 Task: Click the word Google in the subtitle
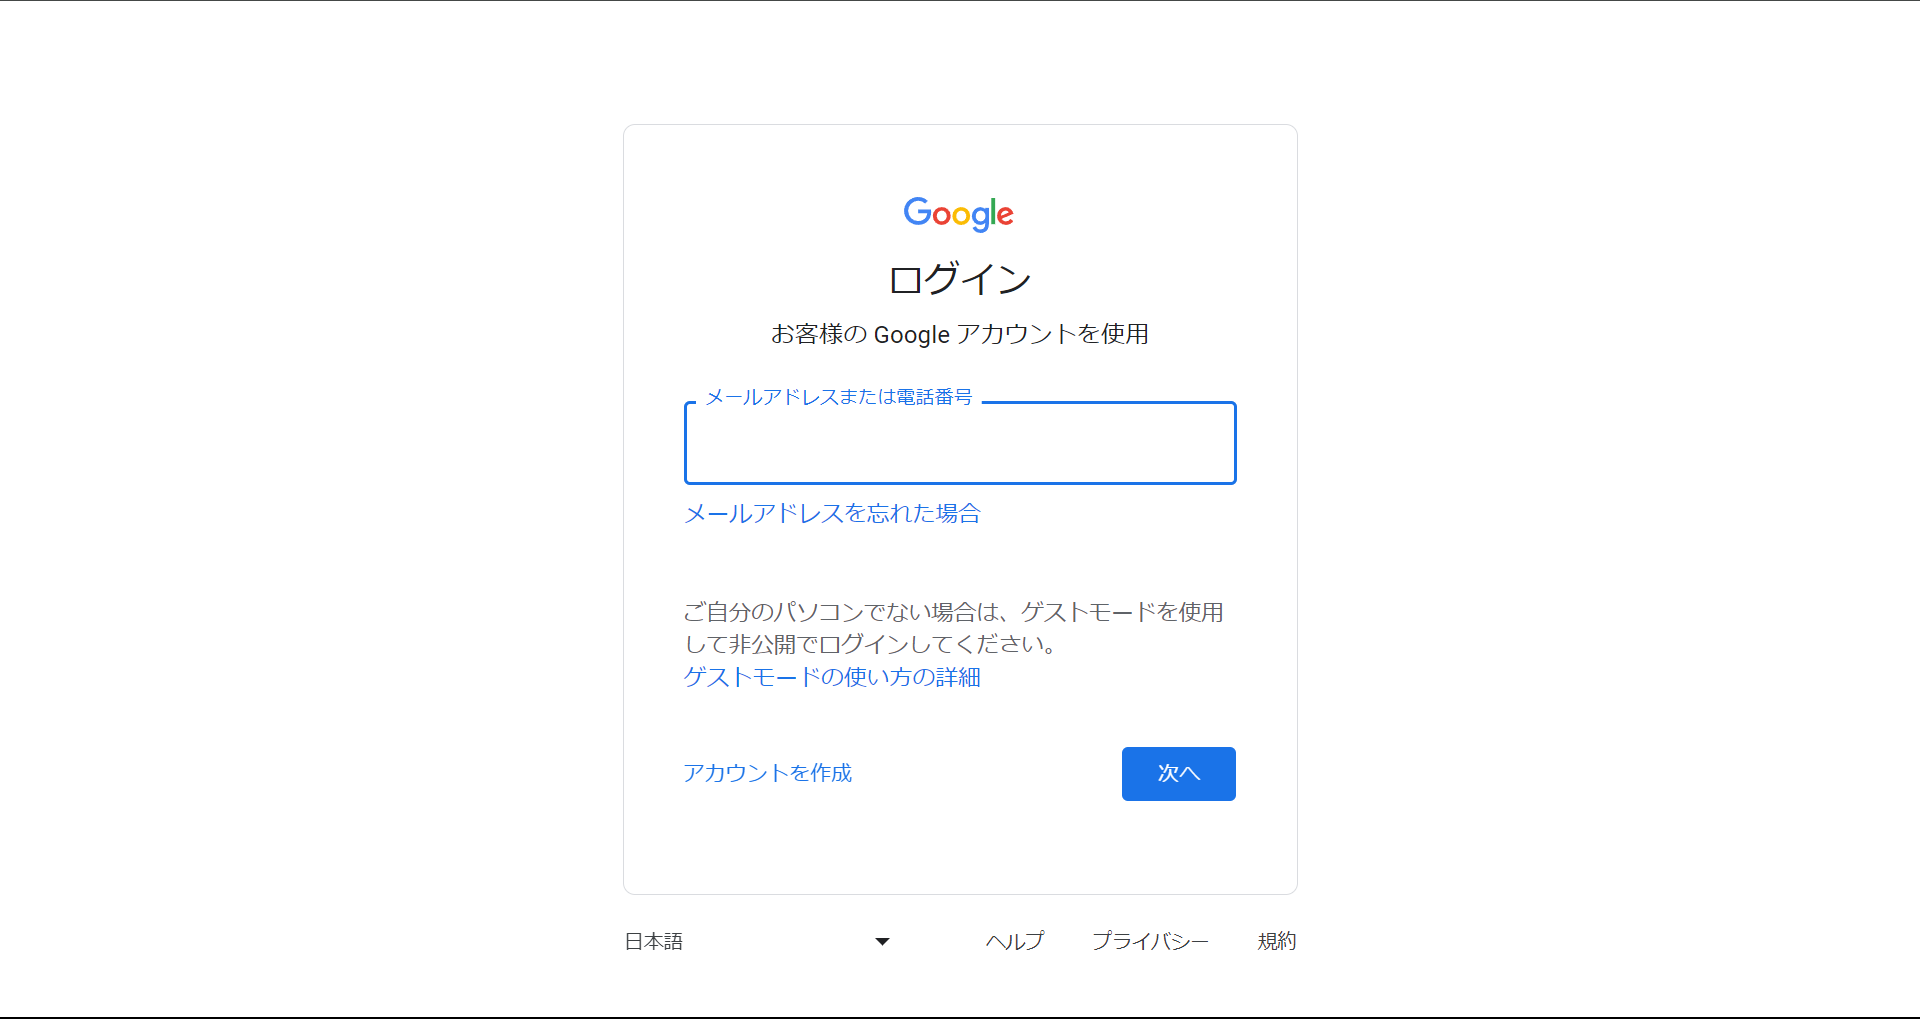(x=911, y=335)
